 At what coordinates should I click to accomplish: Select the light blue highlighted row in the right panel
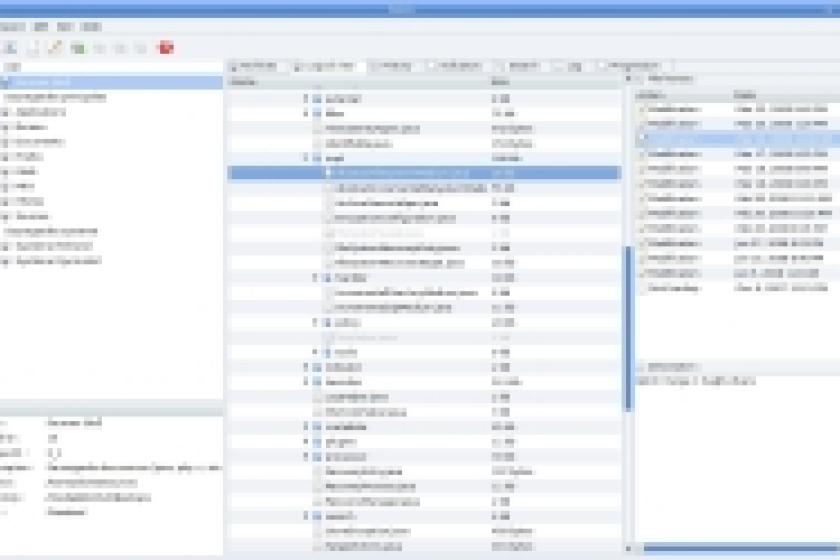pos(738,139)
